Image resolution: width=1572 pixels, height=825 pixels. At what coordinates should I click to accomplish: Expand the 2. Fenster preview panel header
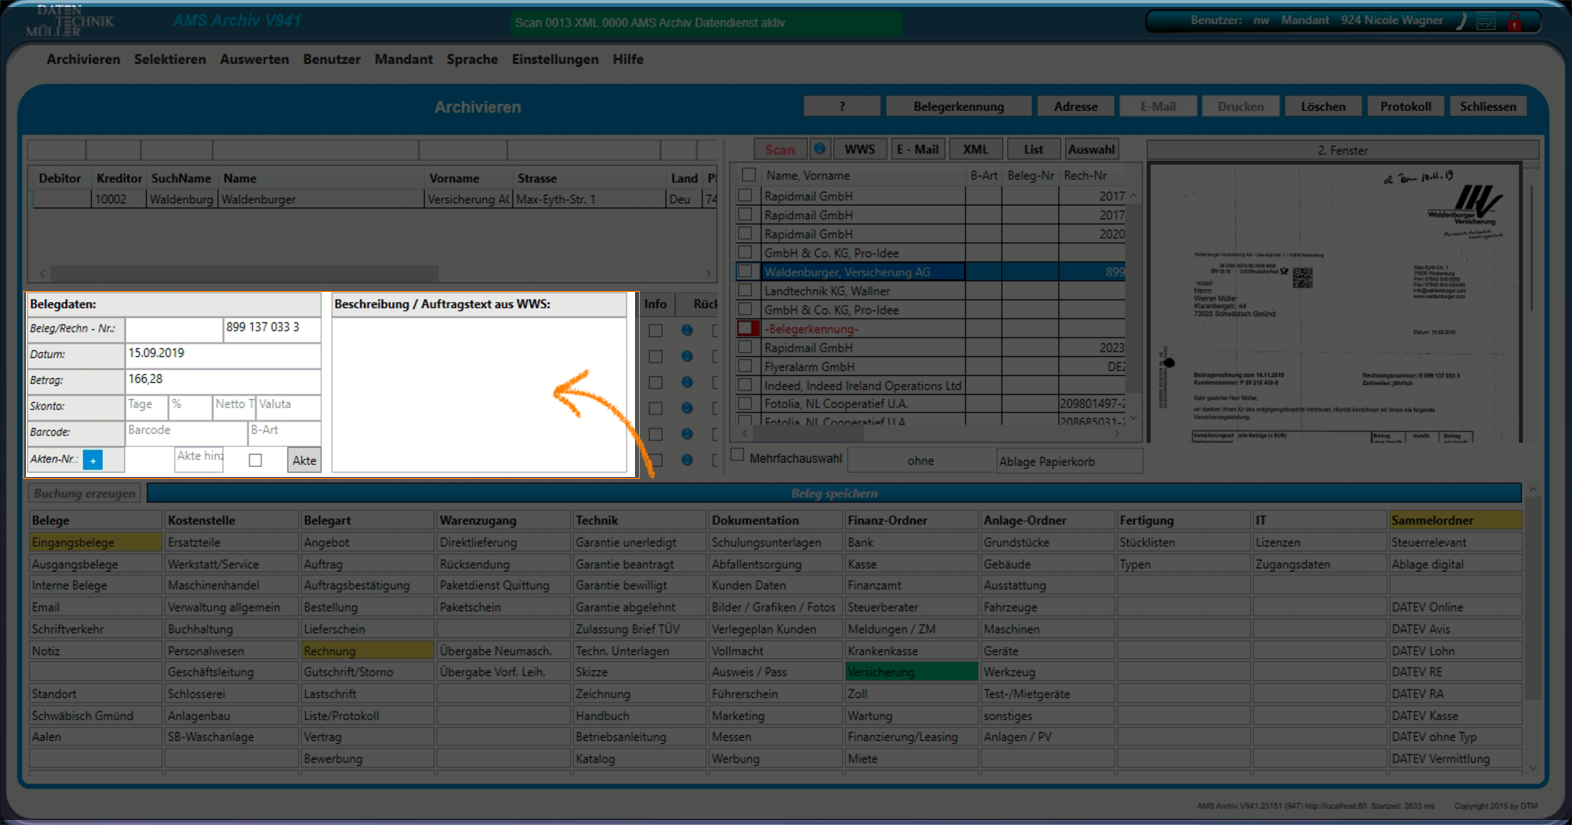[x=1341, y=150]
